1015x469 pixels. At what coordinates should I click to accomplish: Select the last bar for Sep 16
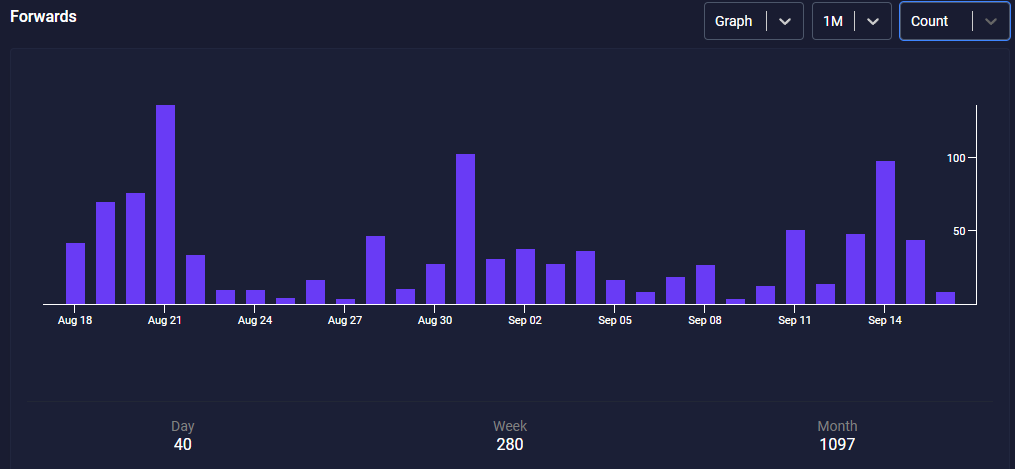click(945, 298)
